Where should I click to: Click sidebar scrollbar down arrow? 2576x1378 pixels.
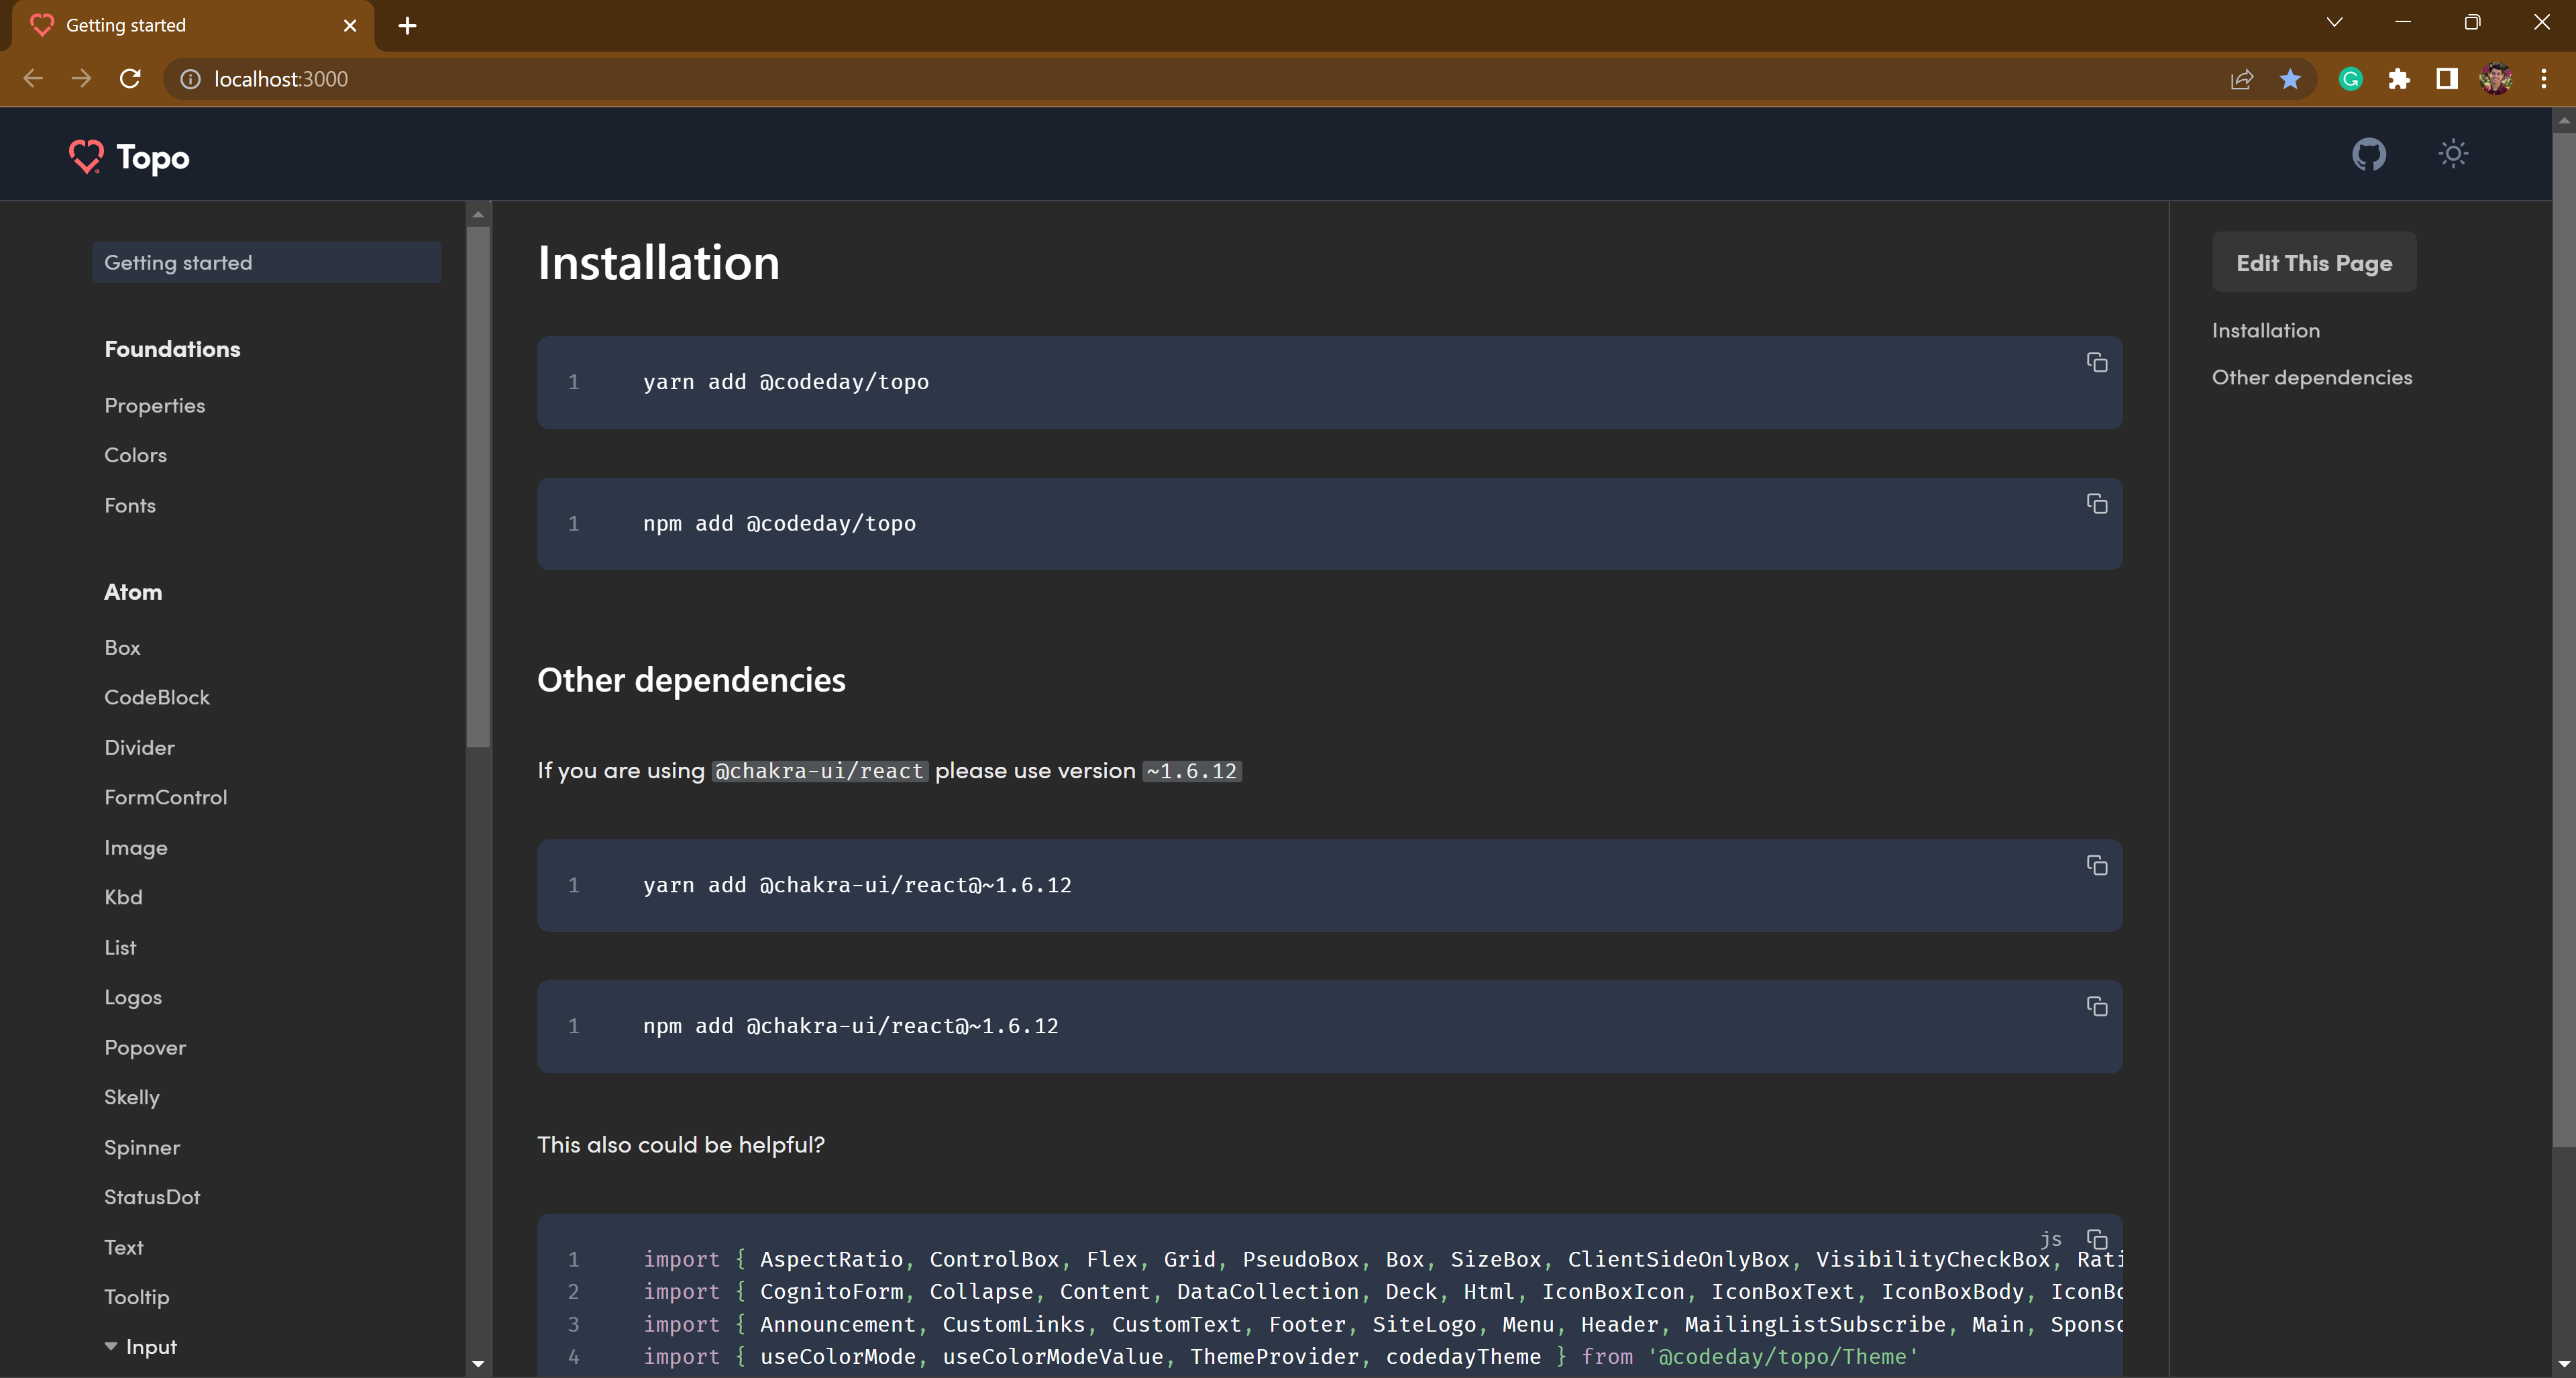pyautogui.click(x=478, y=1363)
